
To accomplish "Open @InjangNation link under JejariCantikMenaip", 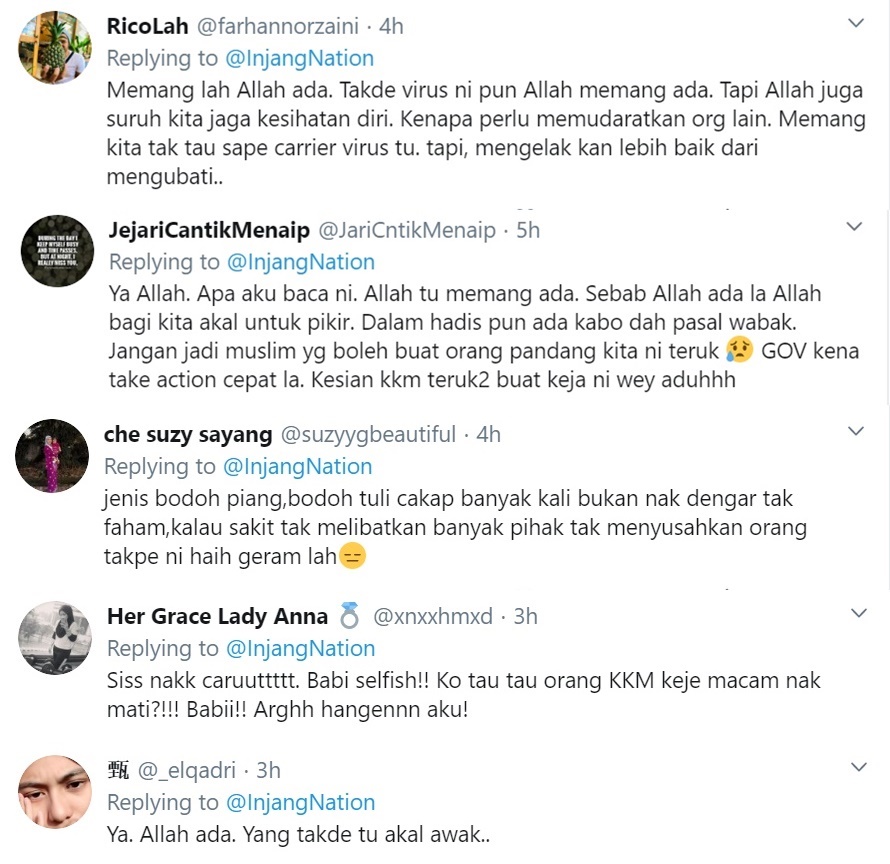I will 301,262.
